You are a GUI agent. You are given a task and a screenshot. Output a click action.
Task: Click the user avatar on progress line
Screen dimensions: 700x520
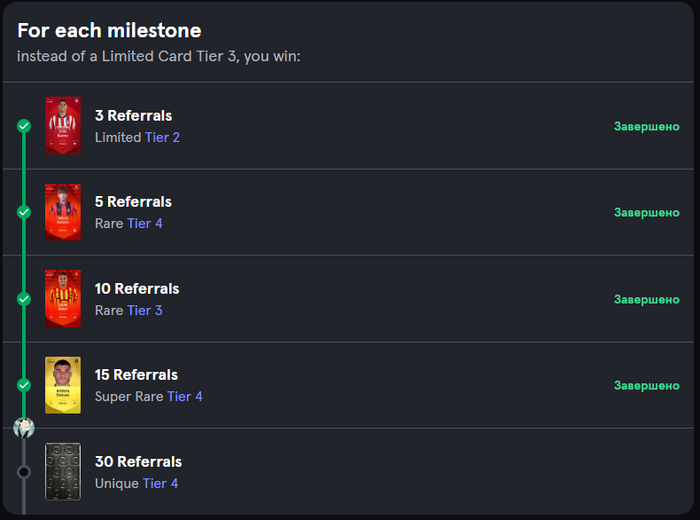24,428
